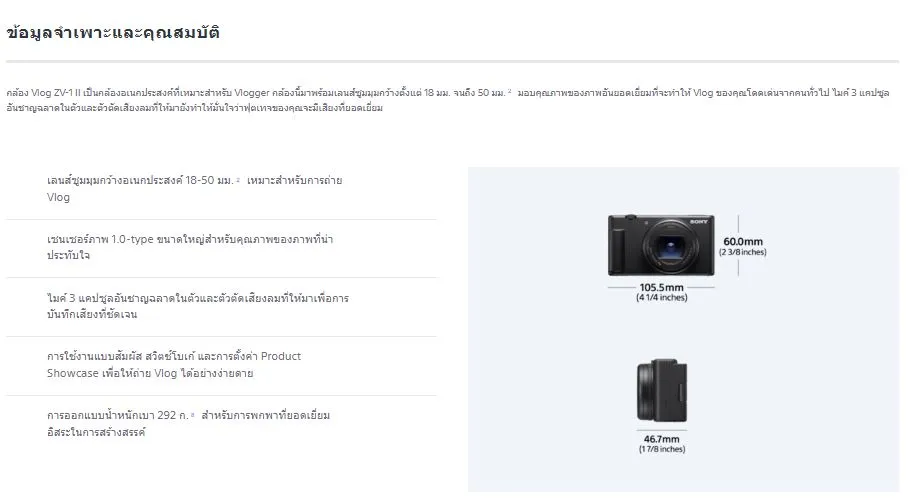
Task: Select the Product Showcase feature row
Action: [x=221, y=365]
